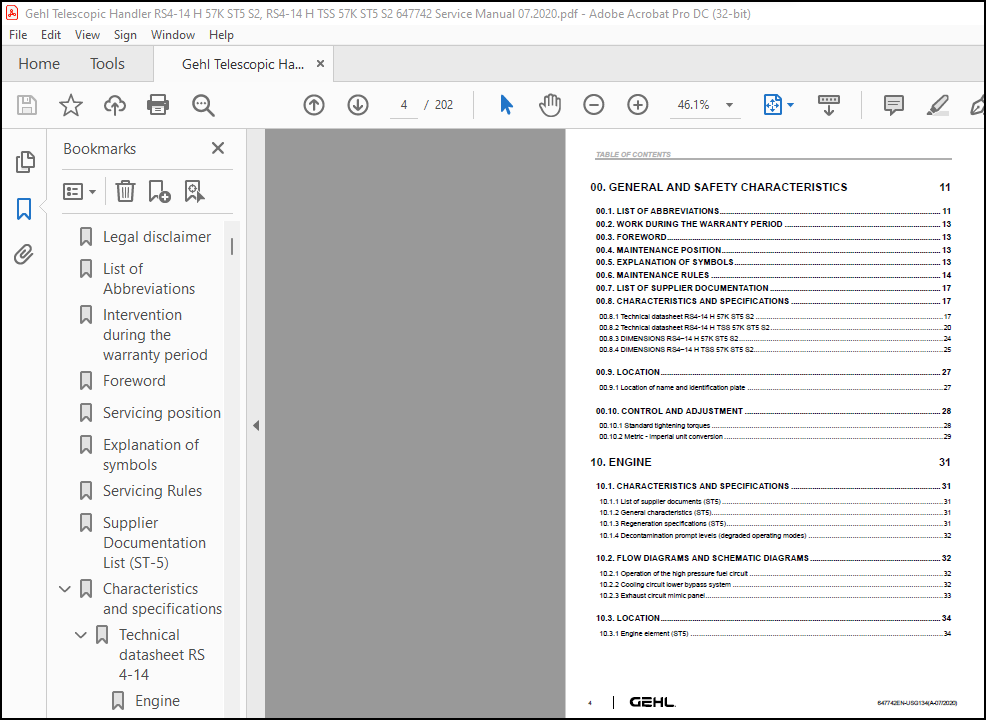
Task: Open zoom percentage dropdown
Action: 729,105
